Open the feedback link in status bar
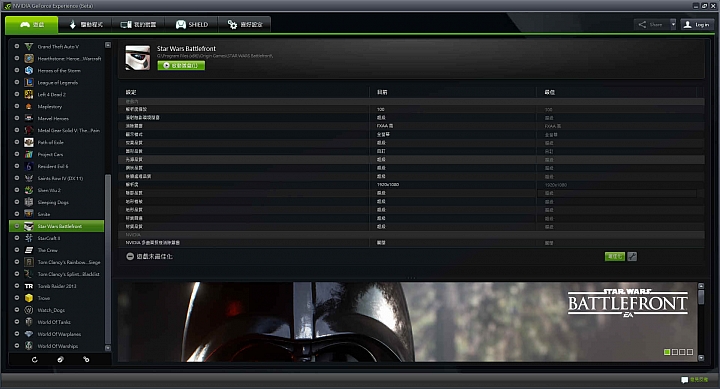 click(x=698, y=380)
